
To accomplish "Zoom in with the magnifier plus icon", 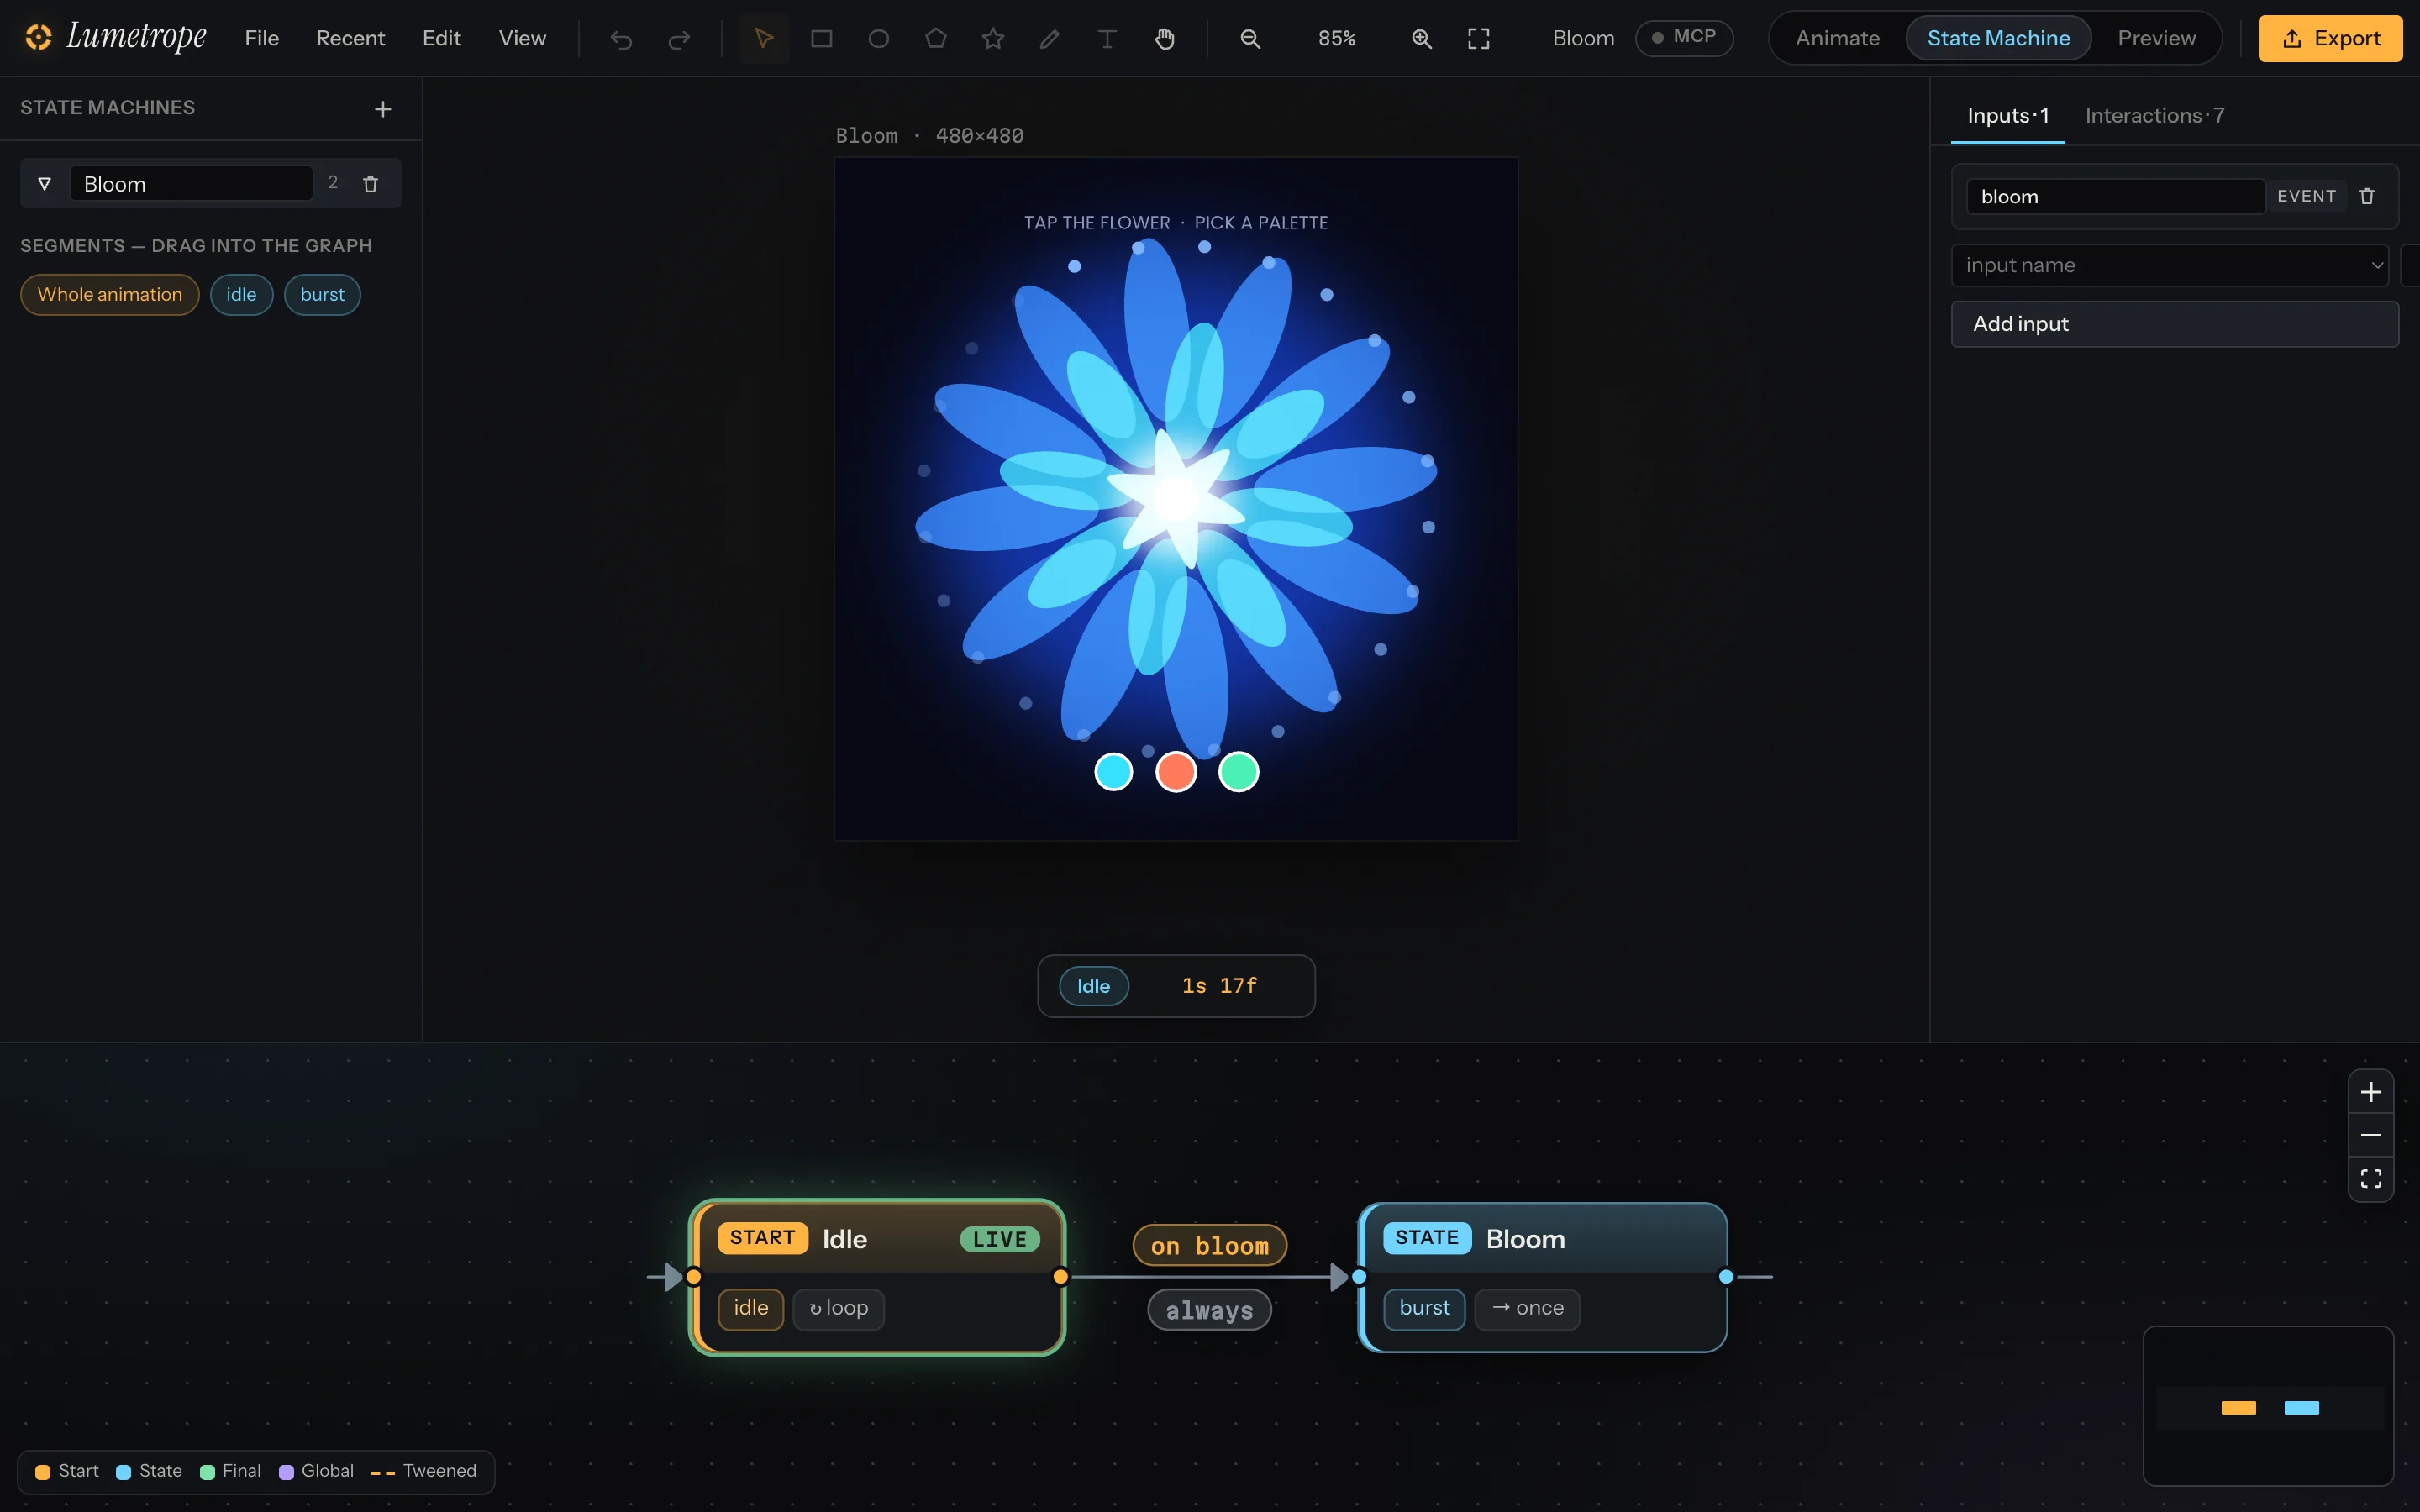I will coord(1421,39).
